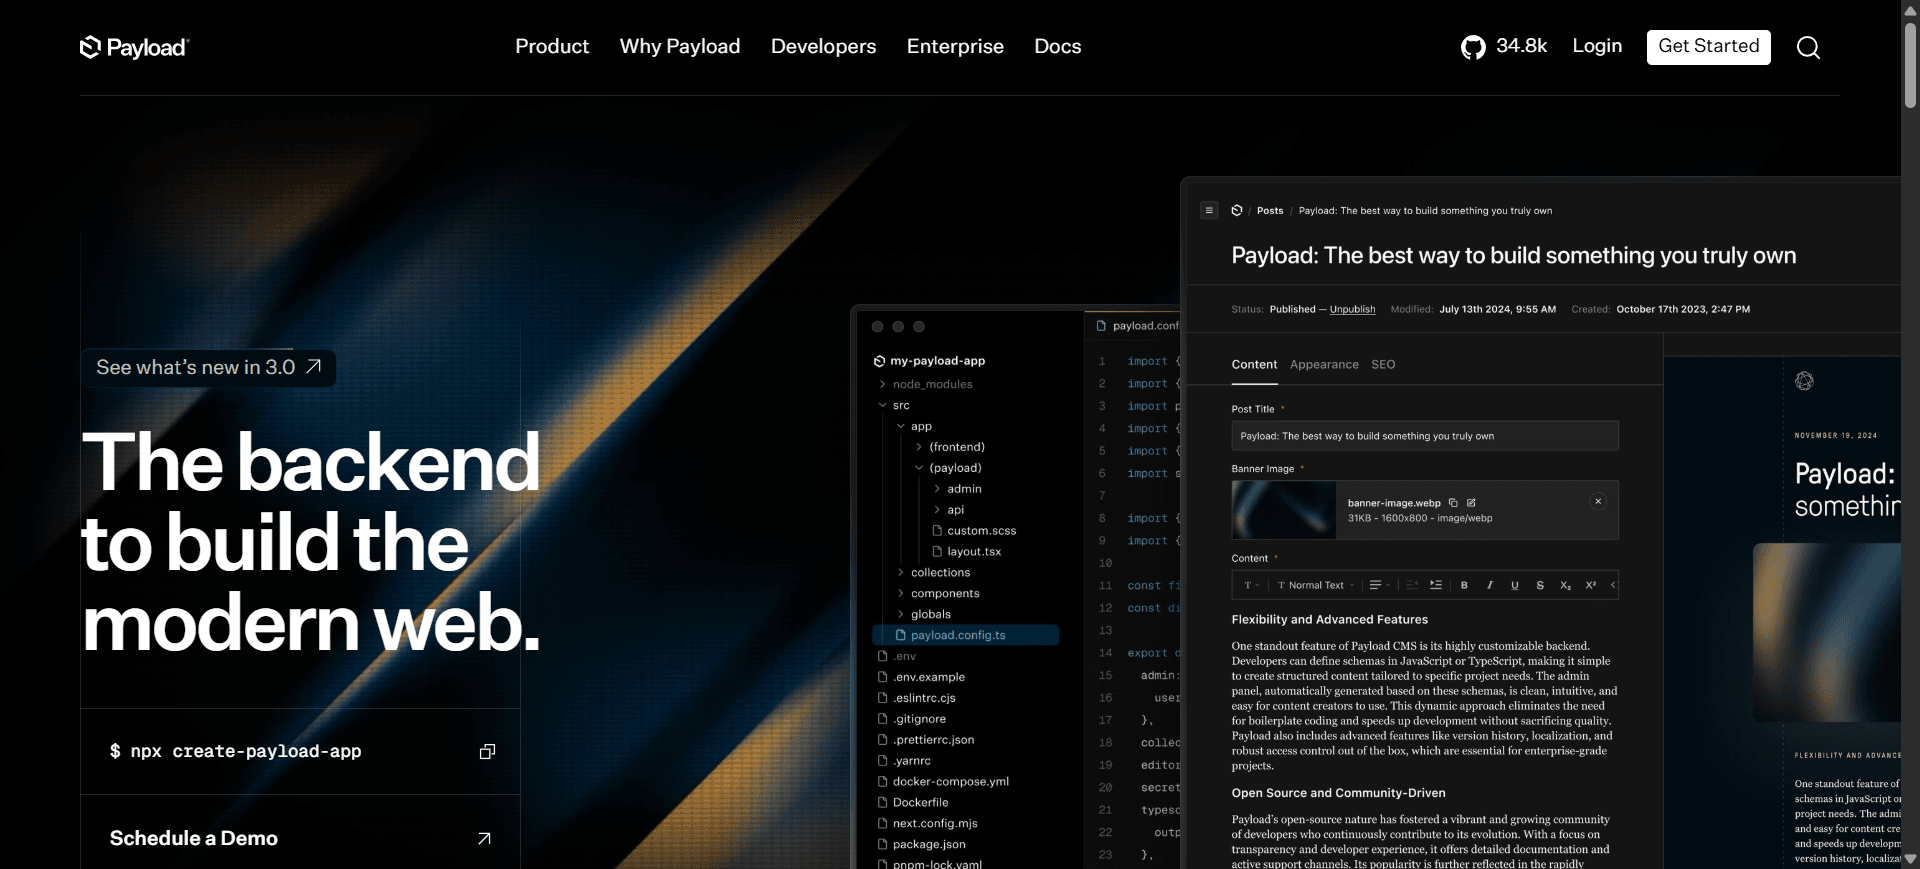Open the Developers menu
The height and width of the screenshot is (869, 1920).
click(823, 46)
